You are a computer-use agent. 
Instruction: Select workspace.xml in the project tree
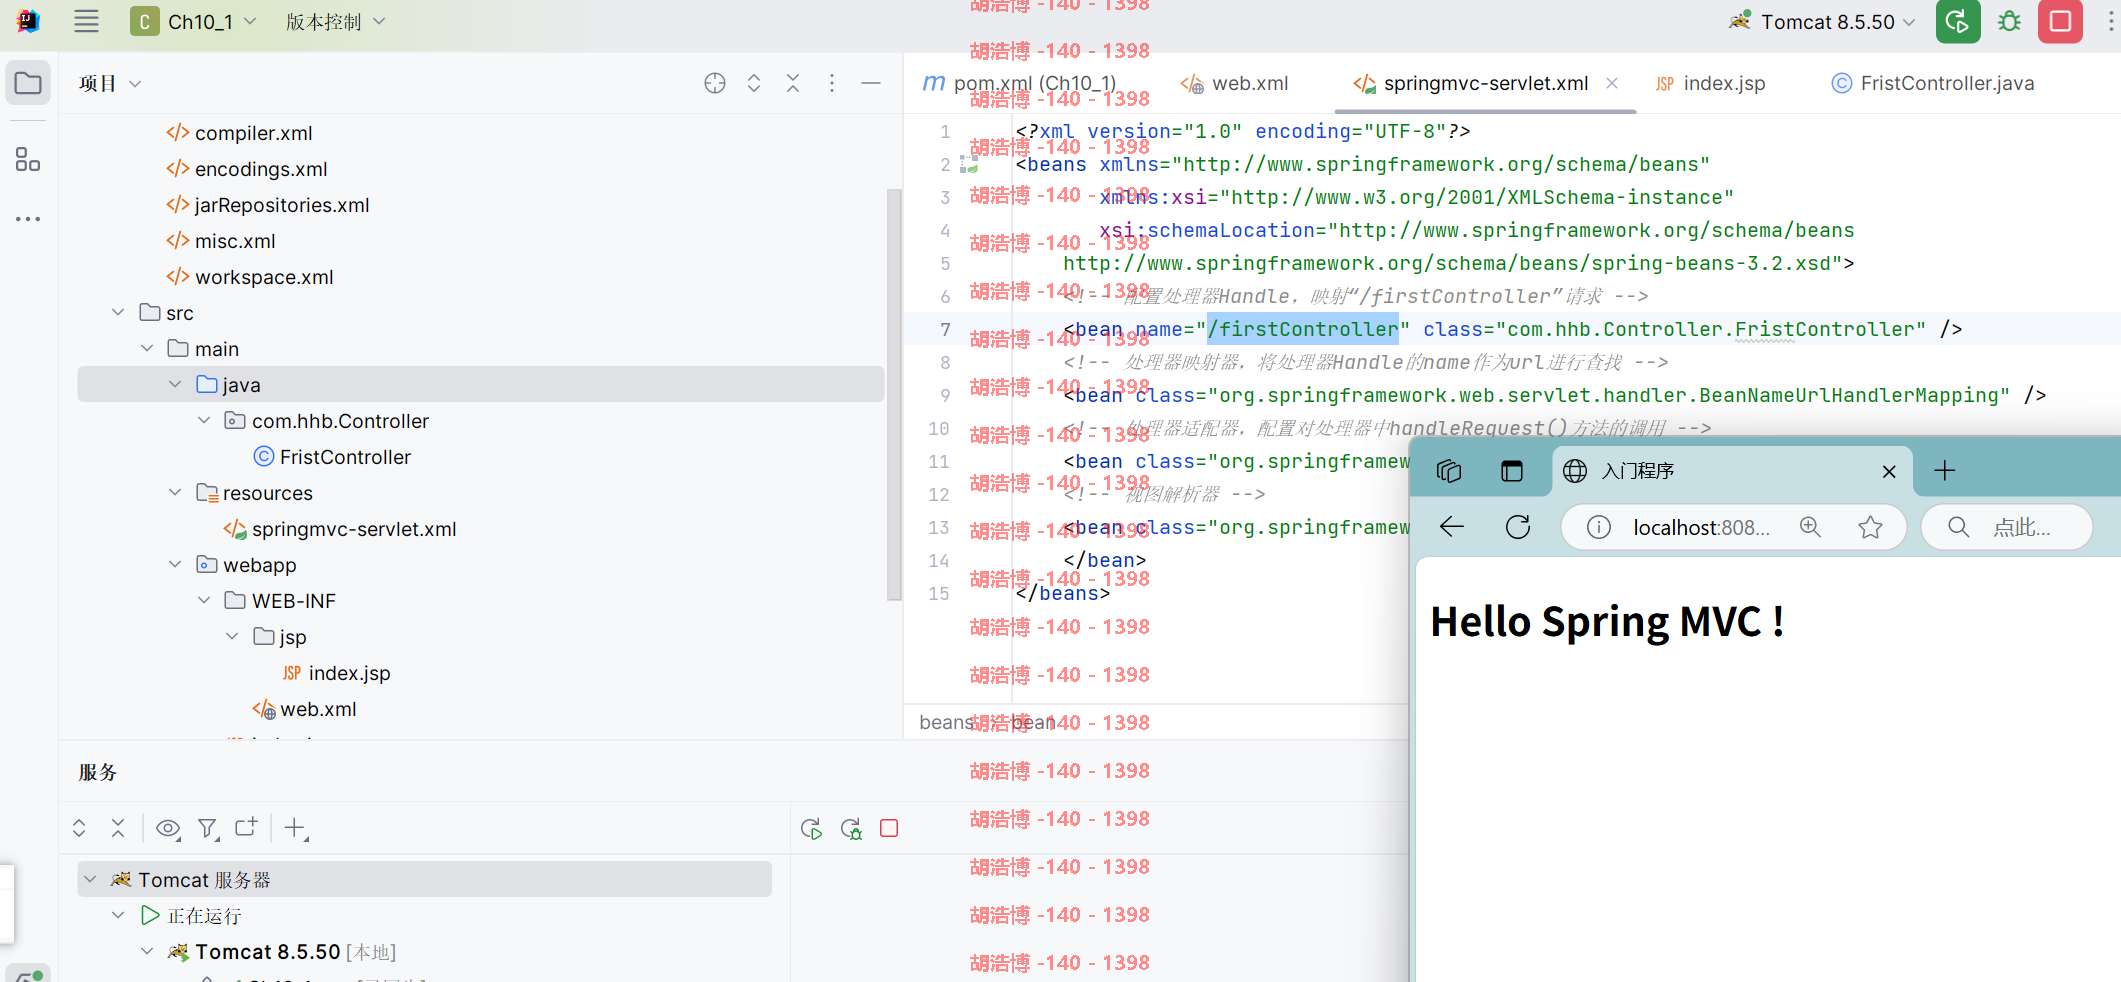coord(264,277)
